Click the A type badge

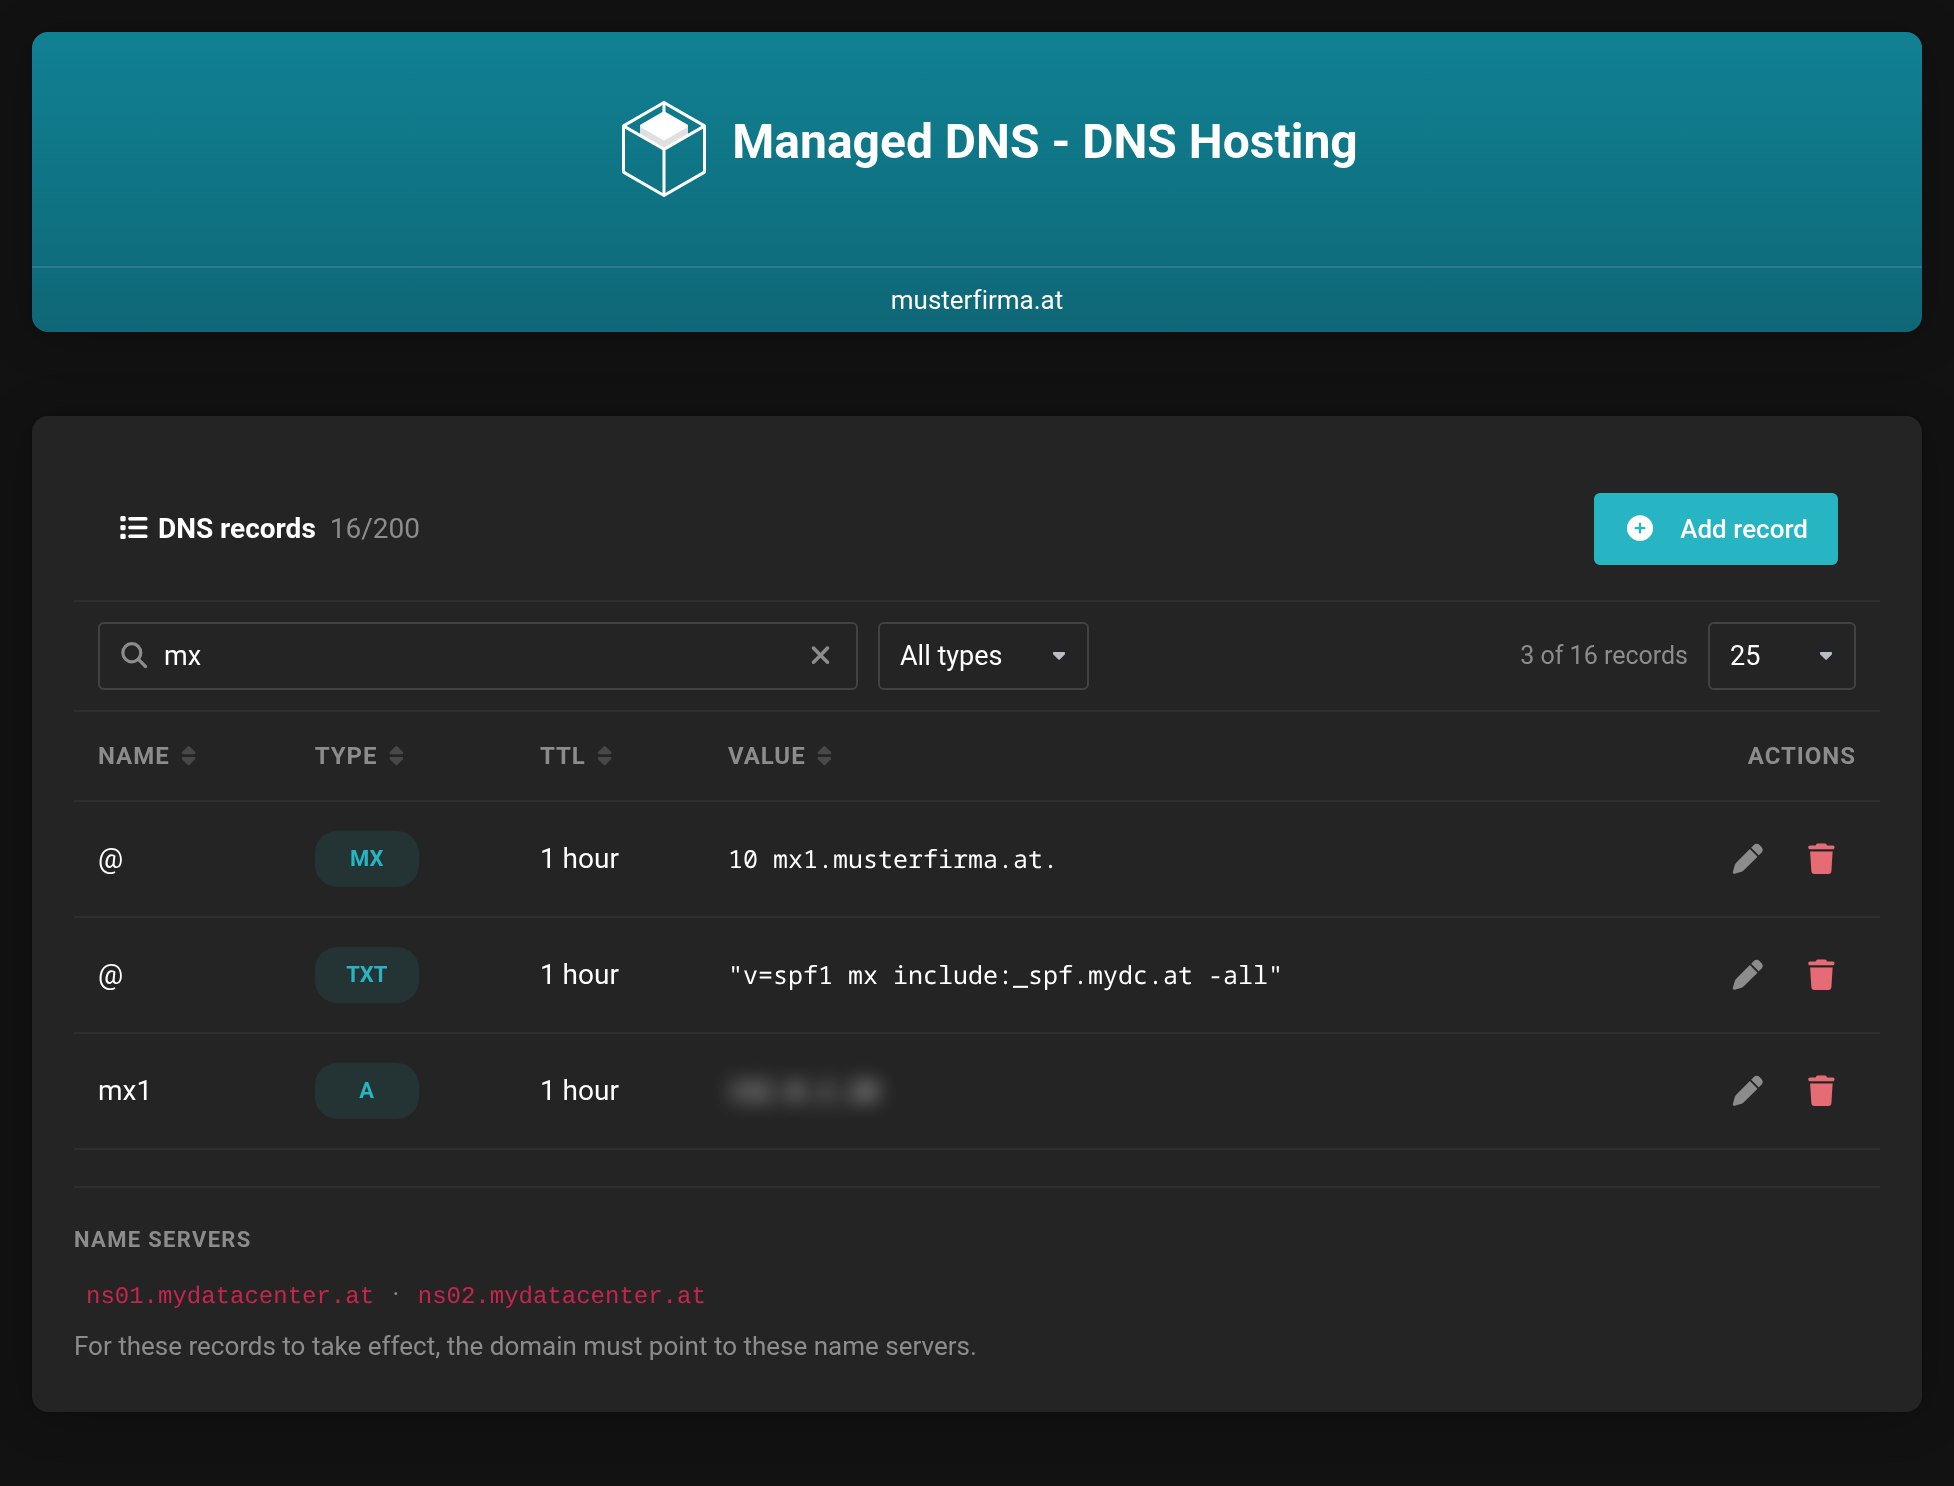[367, 1091]
